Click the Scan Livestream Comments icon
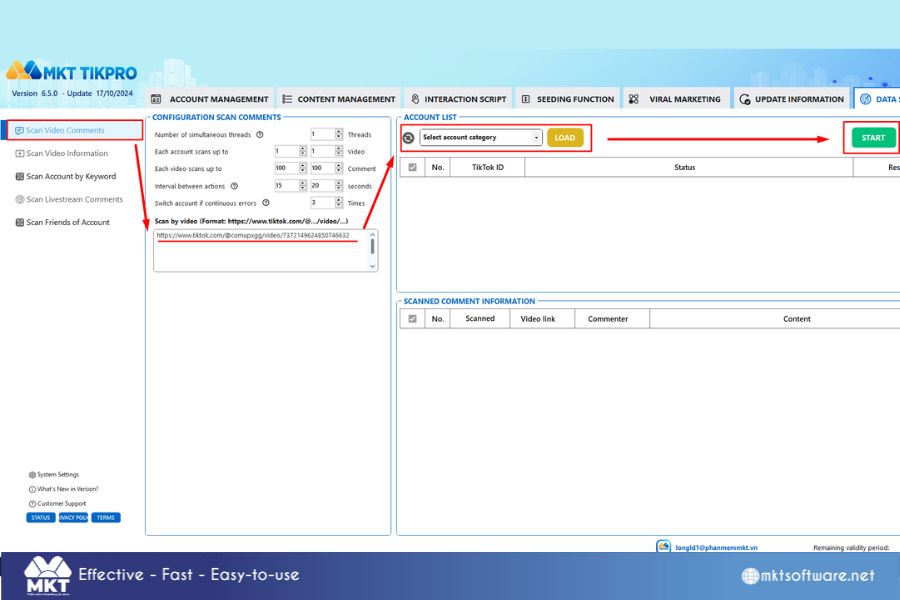This screenshot has height=600, width=900. point(20,199)
